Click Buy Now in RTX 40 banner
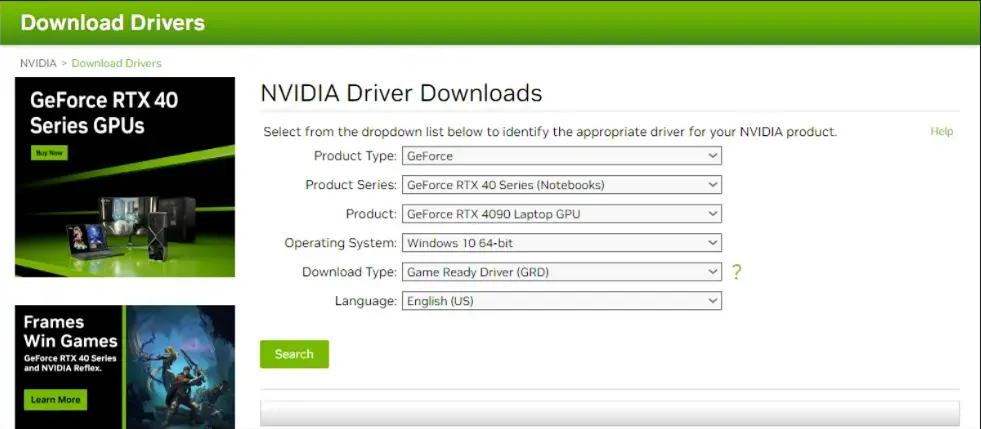 pyautogui.click(x=49, y=153)
